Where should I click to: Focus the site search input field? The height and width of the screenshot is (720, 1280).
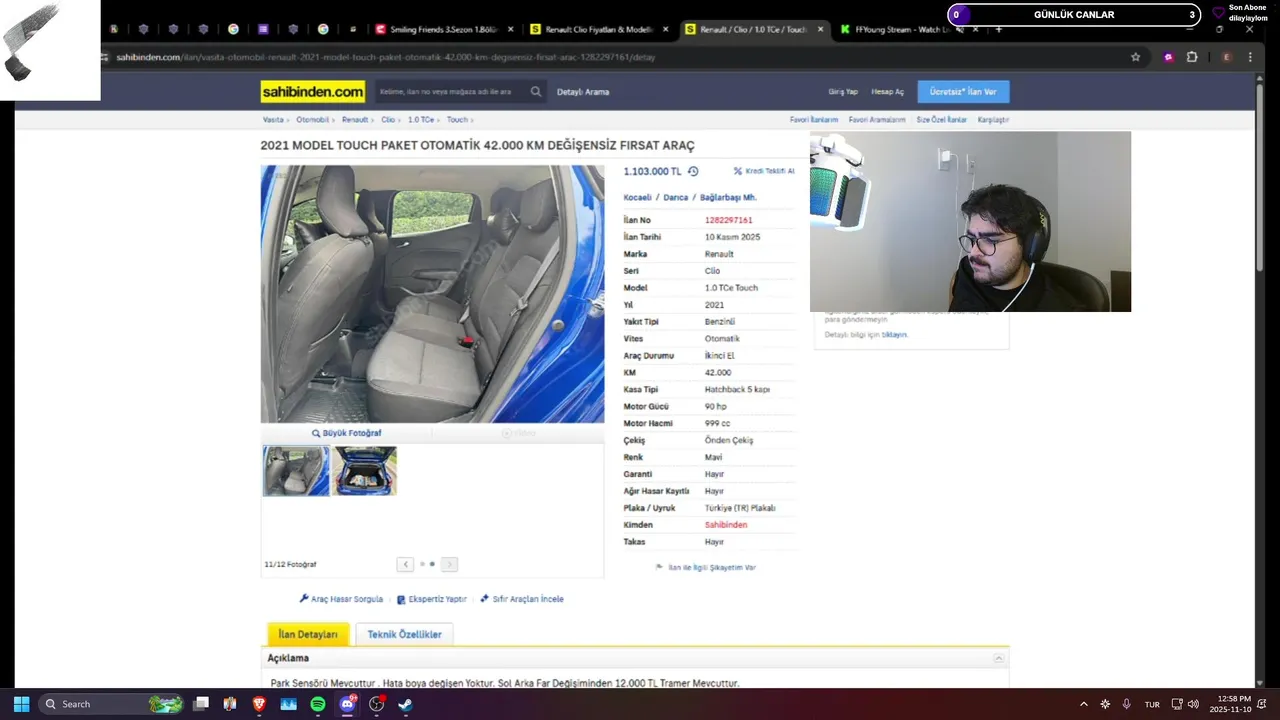point(452,92)
